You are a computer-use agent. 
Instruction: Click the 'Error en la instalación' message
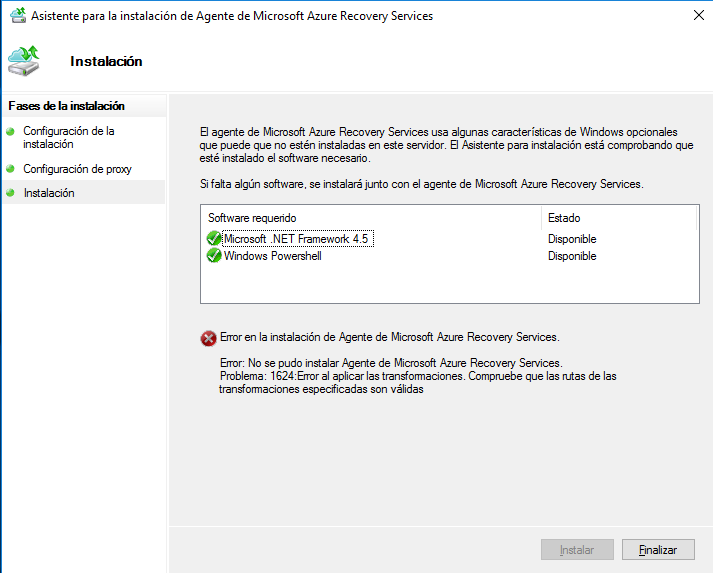coord(390,337)
